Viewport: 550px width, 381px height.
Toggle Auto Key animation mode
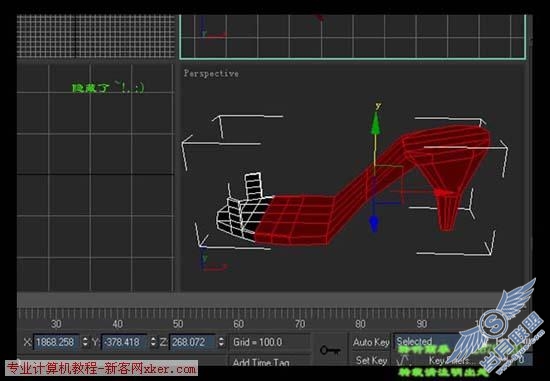tap(371, 342)
